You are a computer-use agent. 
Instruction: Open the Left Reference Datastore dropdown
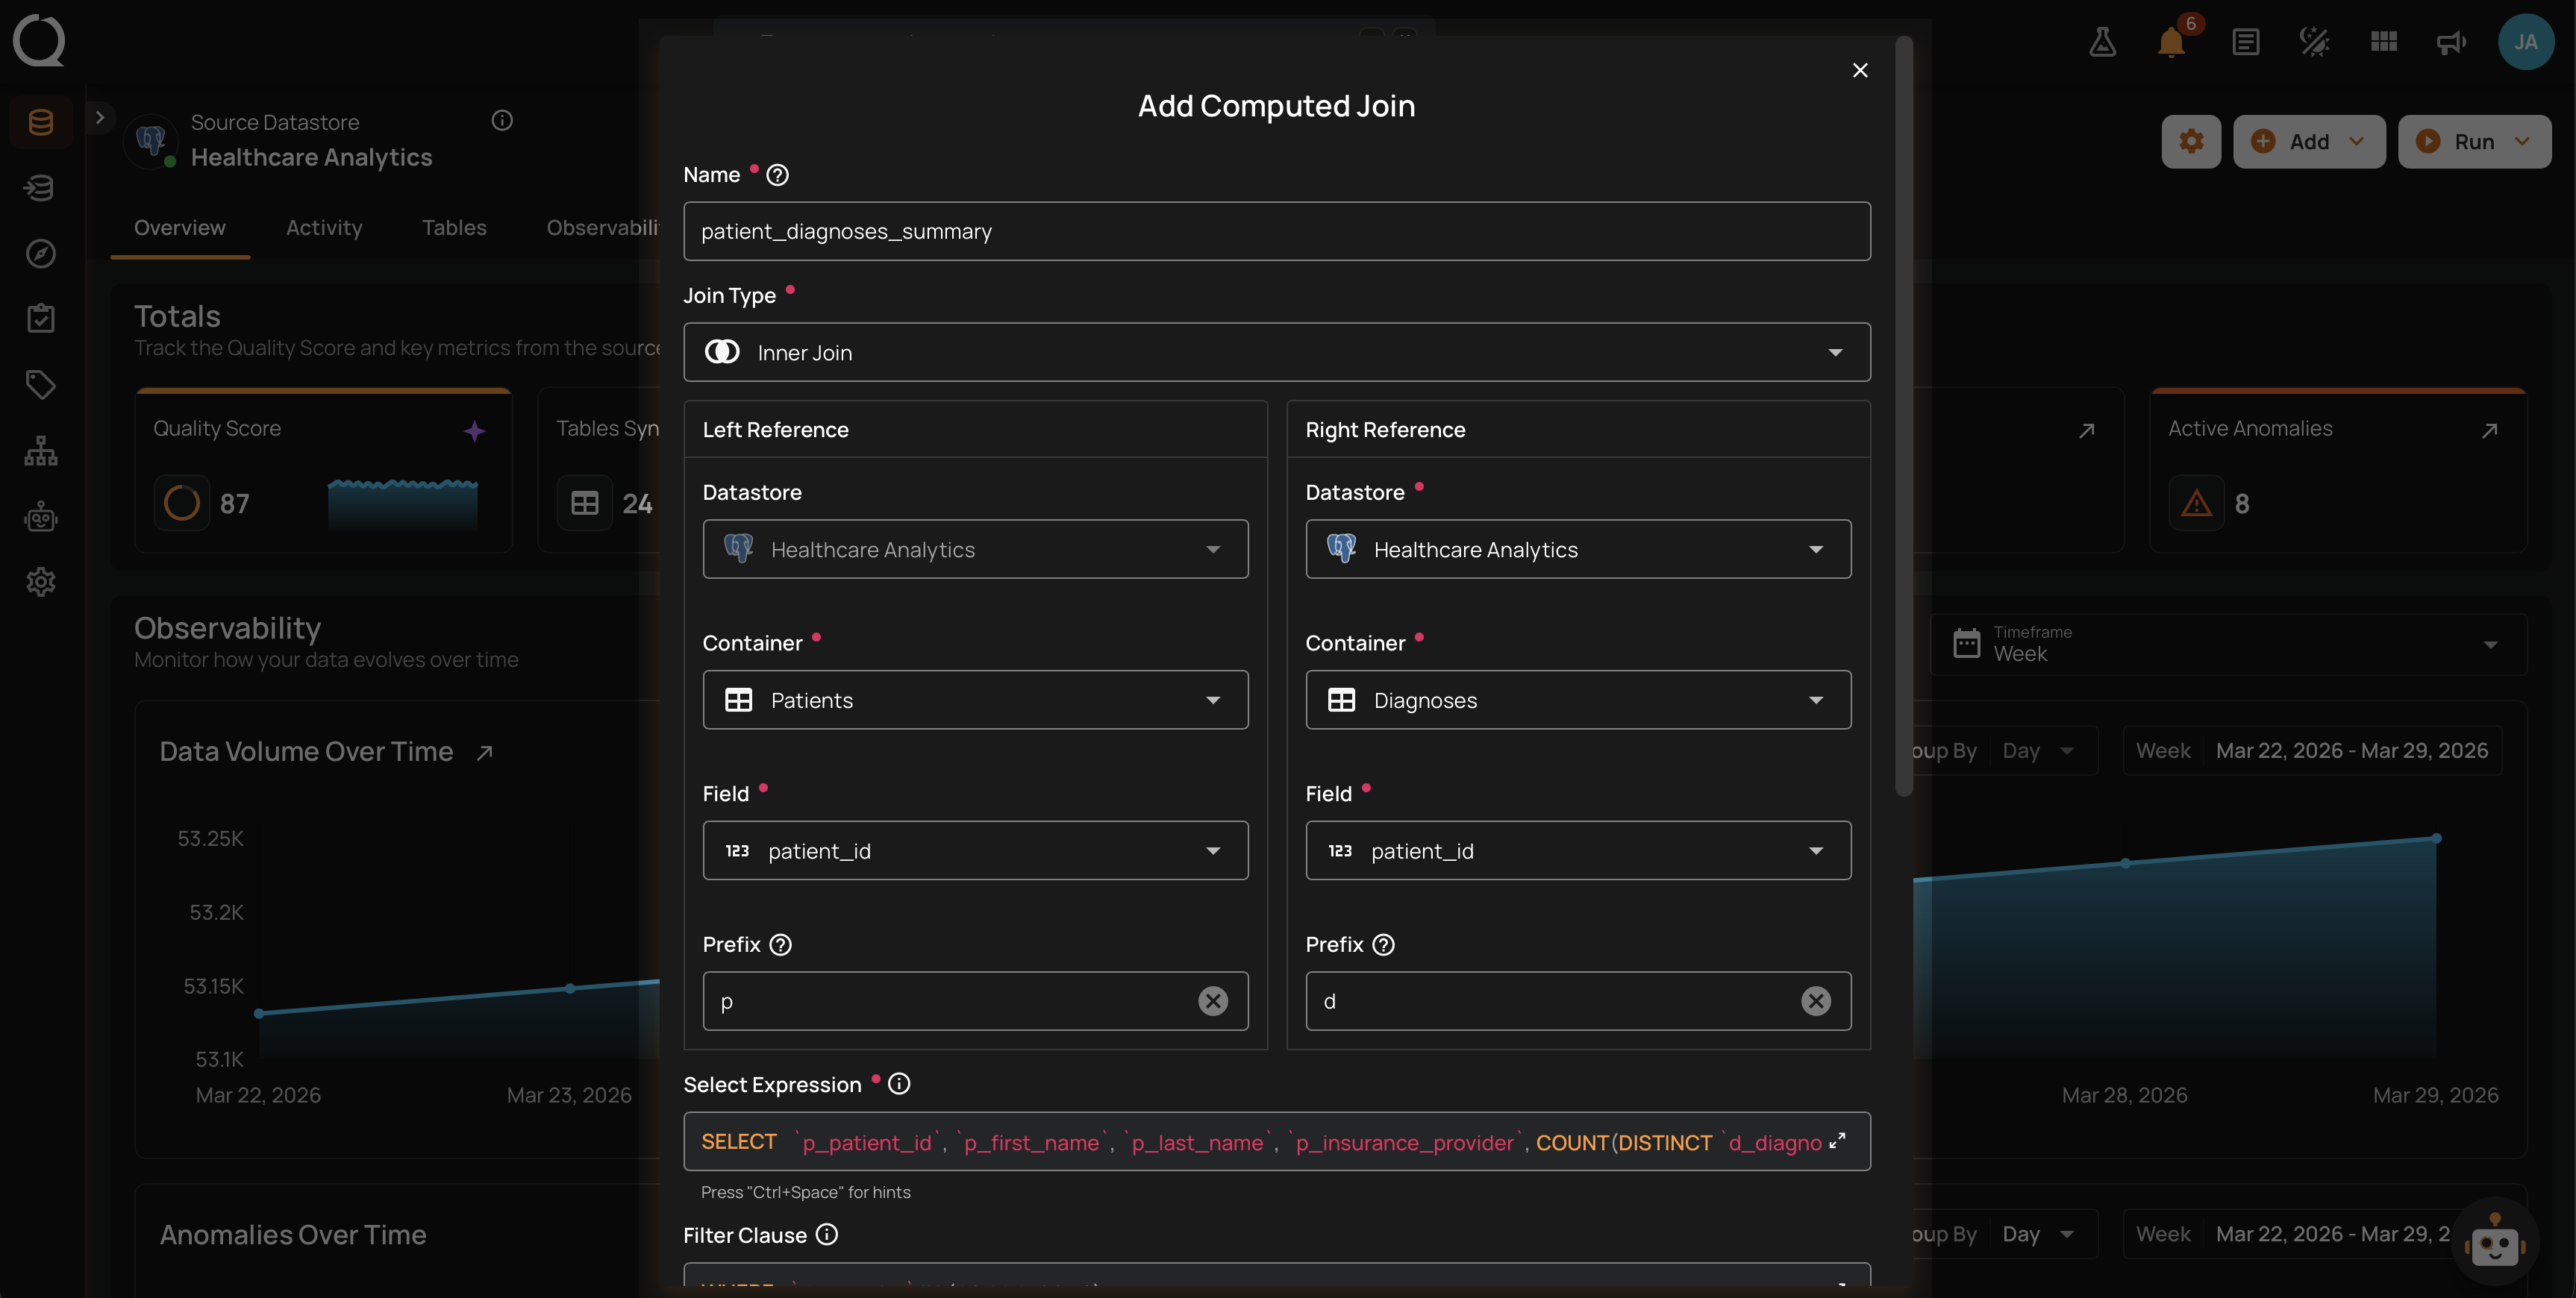[x=975, y=549]
